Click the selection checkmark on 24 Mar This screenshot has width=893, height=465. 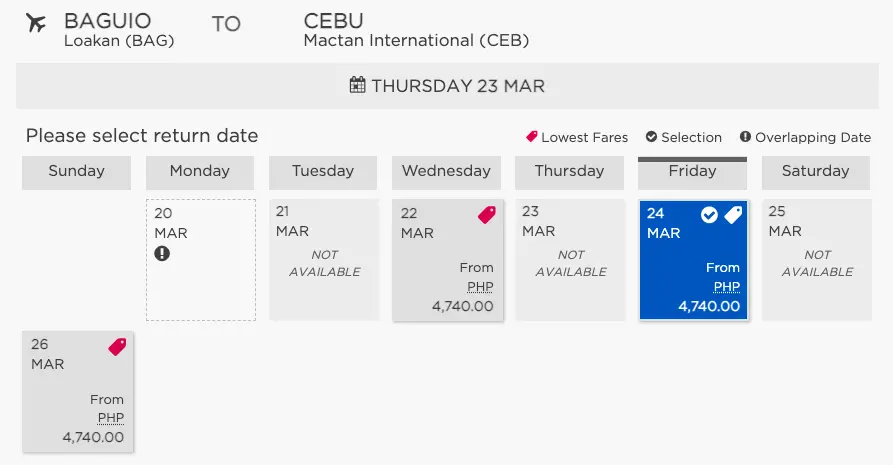coord(709,215)
